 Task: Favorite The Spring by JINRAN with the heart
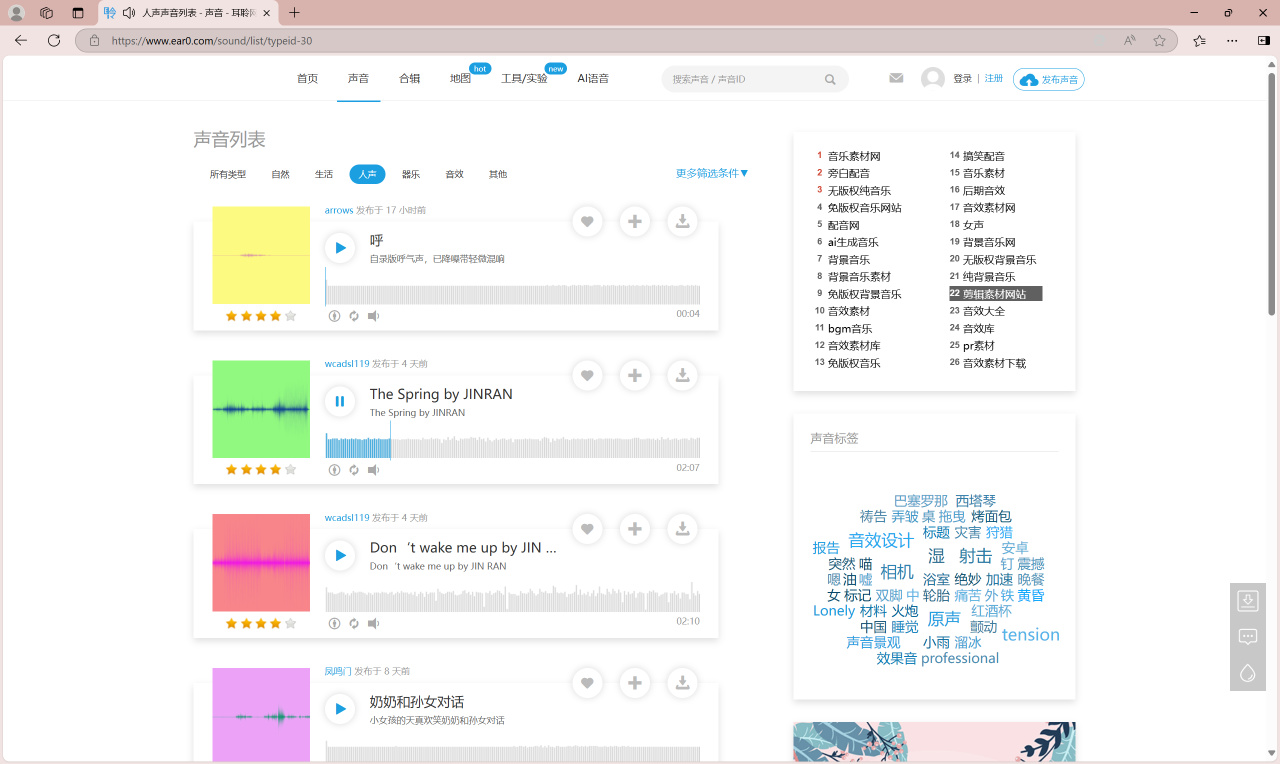[x=587, y=376]
